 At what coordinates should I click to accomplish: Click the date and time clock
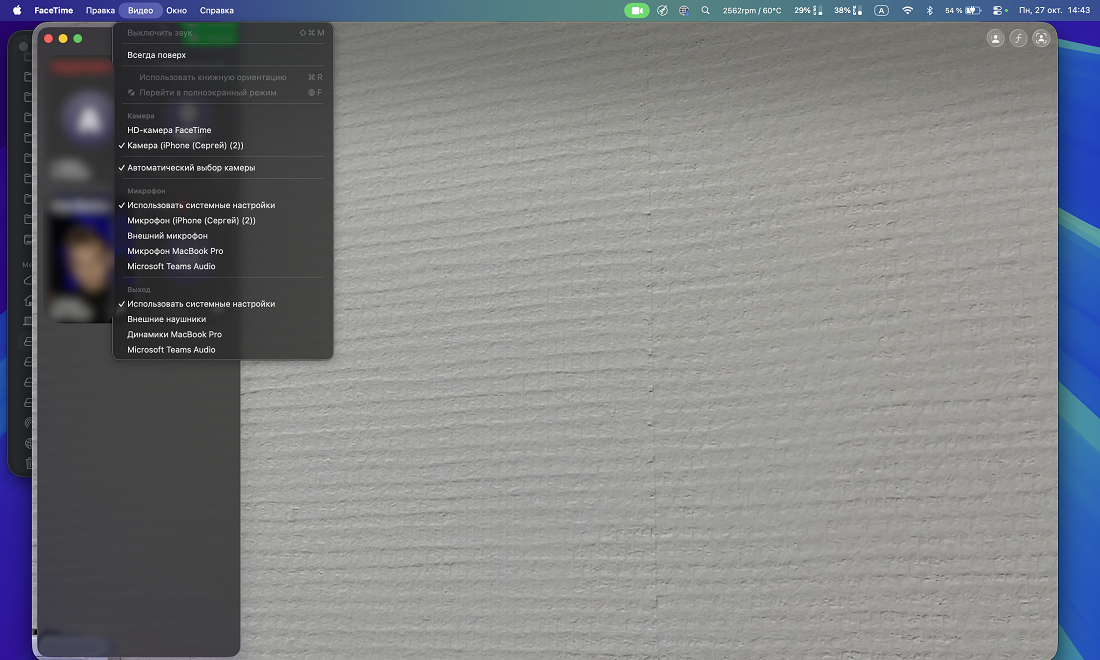(x=1054, y=10)
